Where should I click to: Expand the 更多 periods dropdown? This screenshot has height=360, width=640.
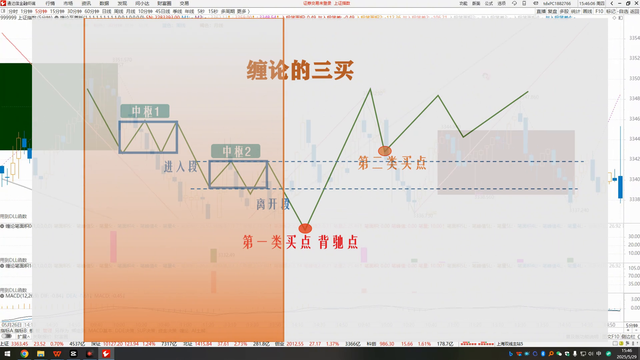pyautogui.click(x=243, y=11)
